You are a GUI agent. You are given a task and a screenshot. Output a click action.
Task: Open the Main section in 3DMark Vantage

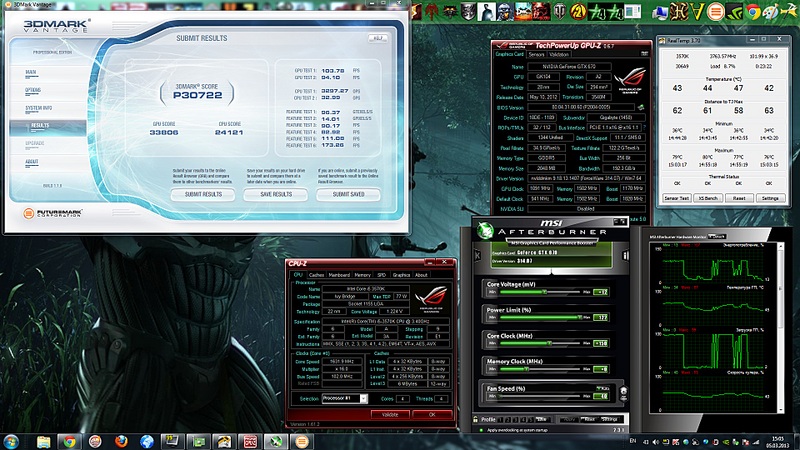[x=31, y=72]
